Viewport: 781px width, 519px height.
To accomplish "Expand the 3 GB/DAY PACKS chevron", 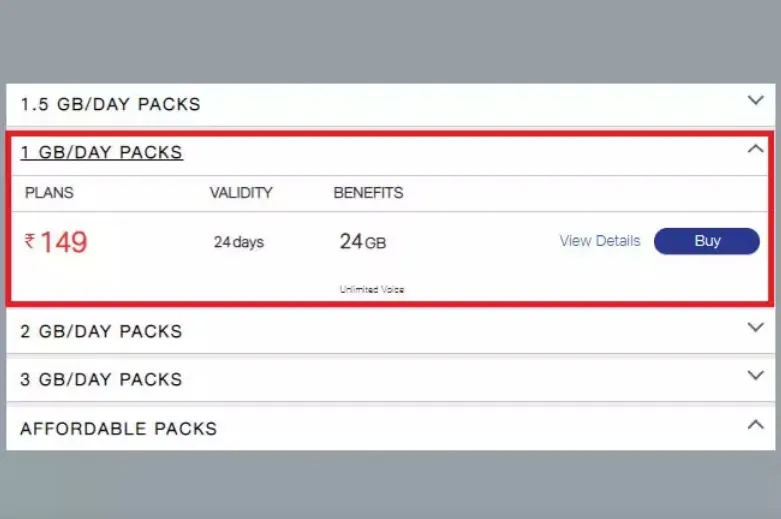I will click(x=756, y=375).
